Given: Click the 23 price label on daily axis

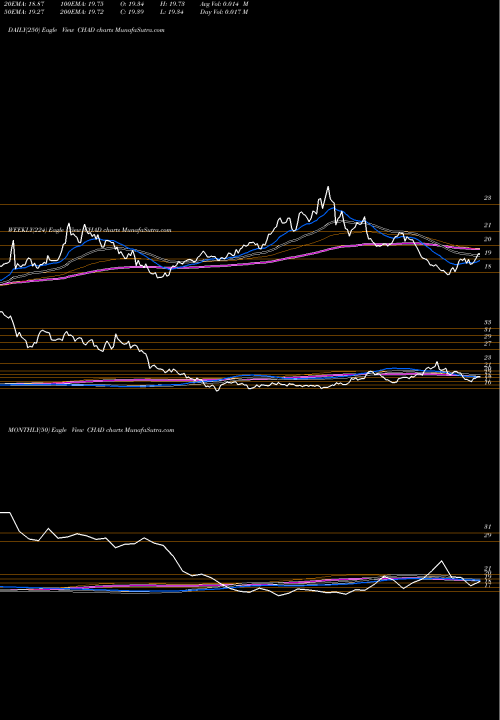Looking at the screenshot, I should coord(487,198).
